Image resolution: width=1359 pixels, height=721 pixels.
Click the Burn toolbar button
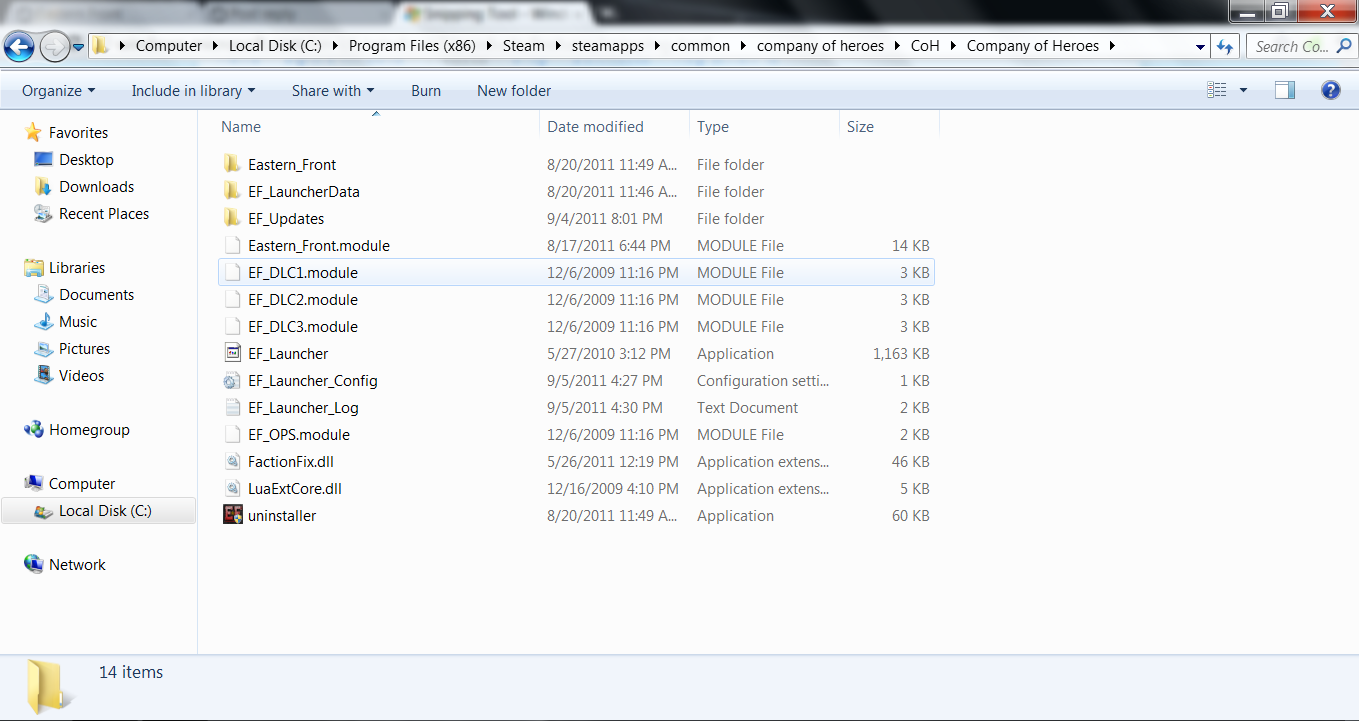pyautogui.click(x=426, y=90)
